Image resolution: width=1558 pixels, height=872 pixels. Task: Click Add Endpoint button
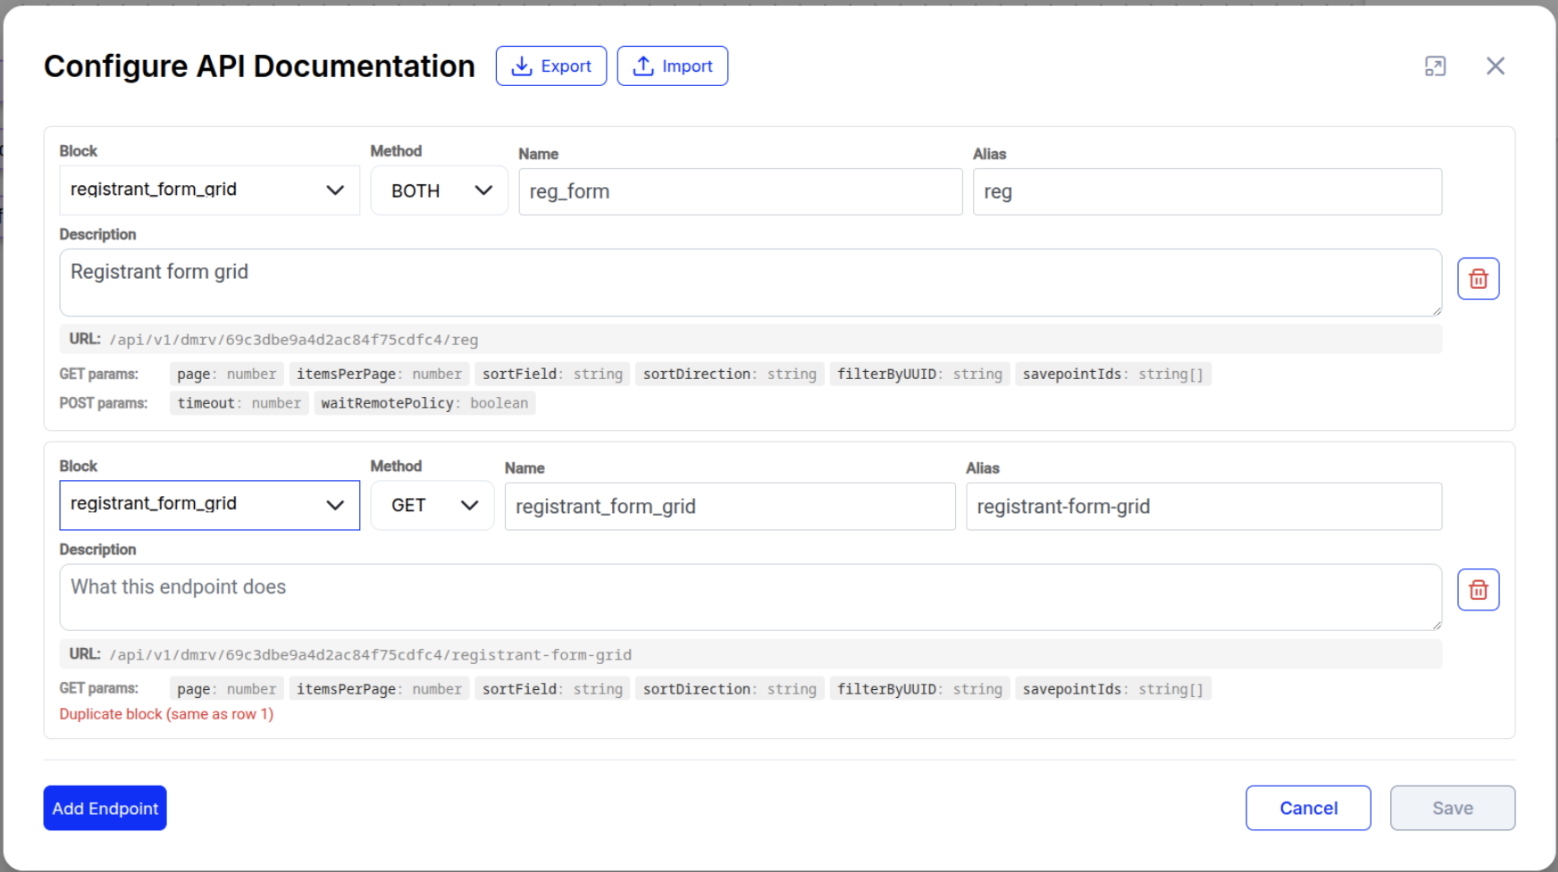click(x=105, y=808)
